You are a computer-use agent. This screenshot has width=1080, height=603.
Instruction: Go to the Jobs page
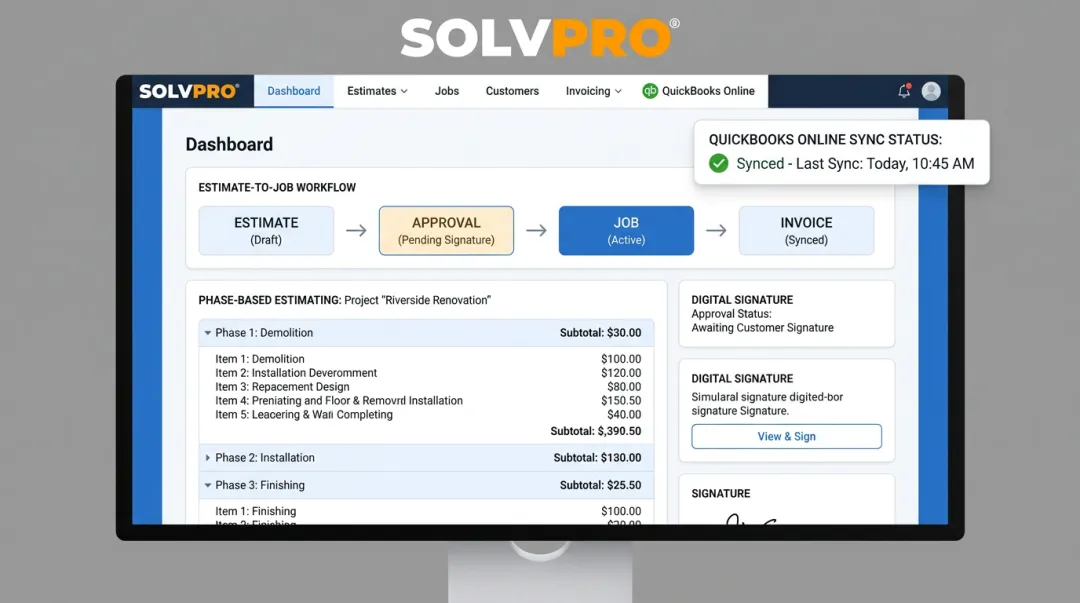tap(447, 91)
